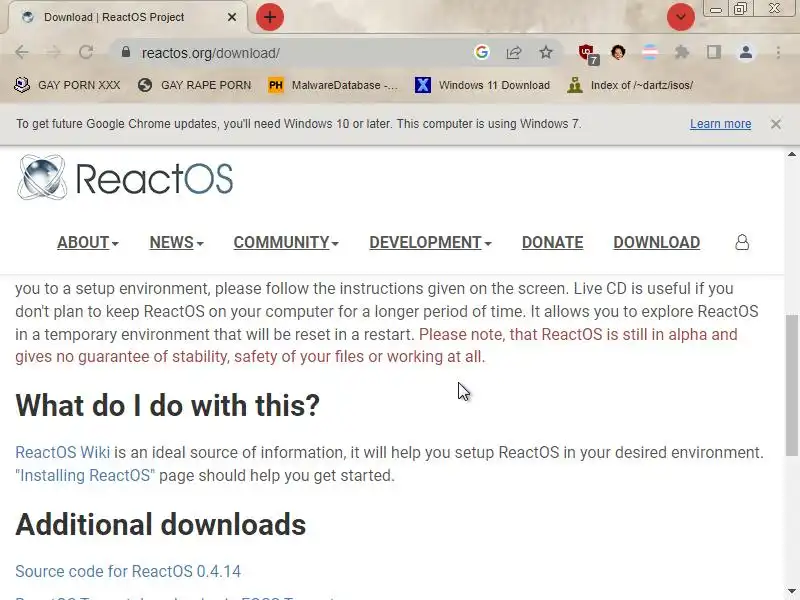
Task: Click the avatar-face extension icon
Action: (618, 52)
